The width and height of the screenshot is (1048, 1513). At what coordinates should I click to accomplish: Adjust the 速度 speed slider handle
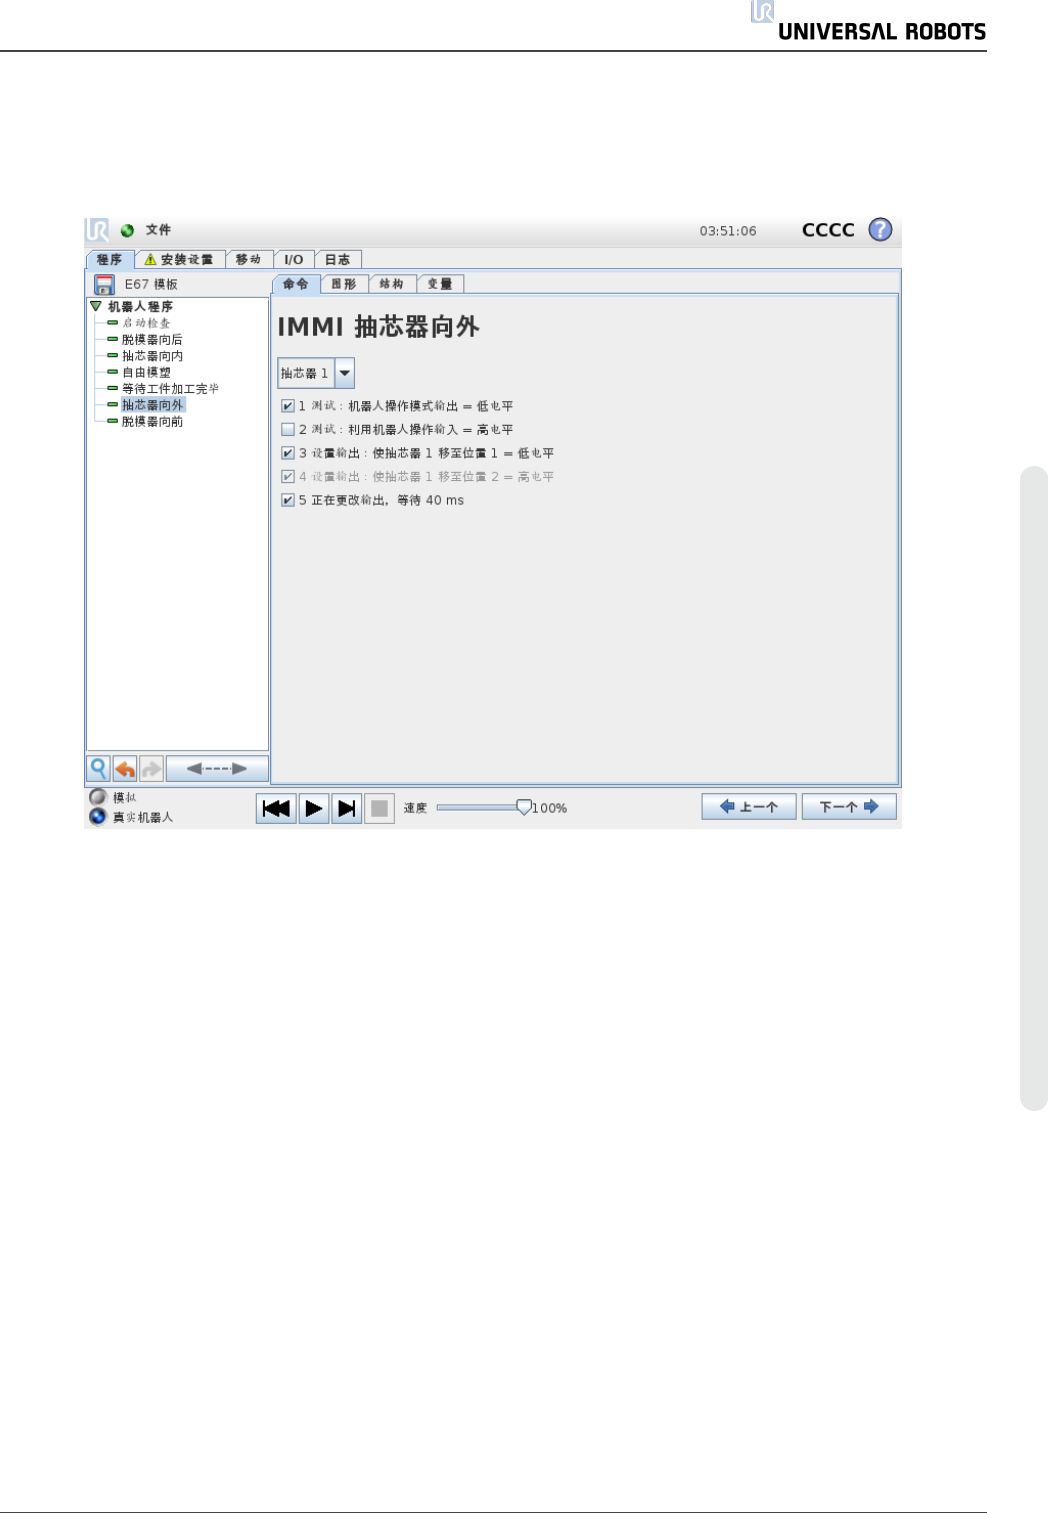[524, 806]
